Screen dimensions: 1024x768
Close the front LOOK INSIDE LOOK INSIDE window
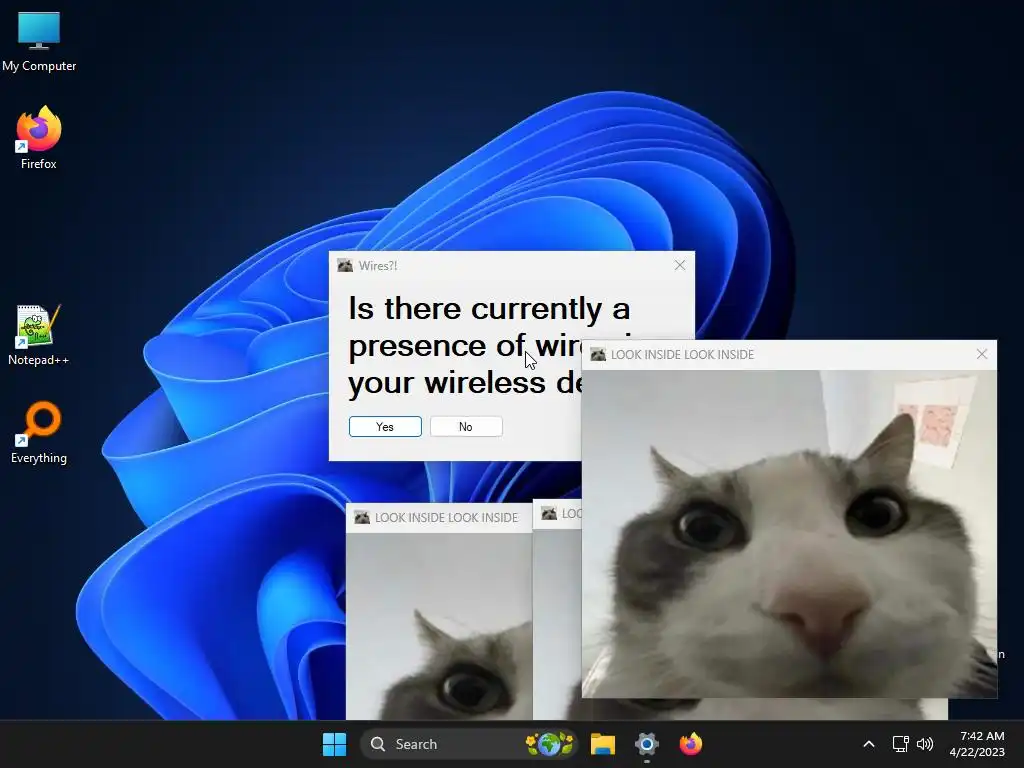982,354
